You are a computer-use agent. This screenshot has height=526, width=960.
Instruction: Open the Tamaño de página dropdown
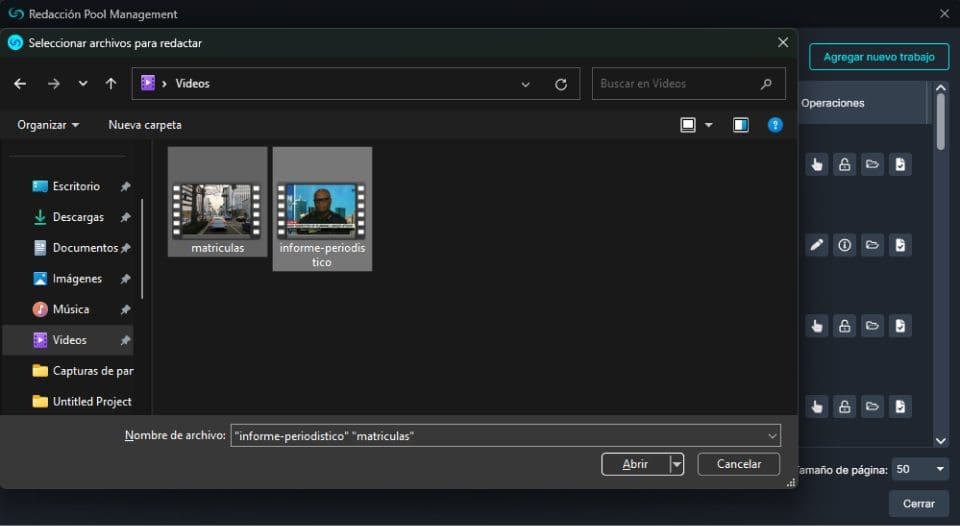[920, 469]
